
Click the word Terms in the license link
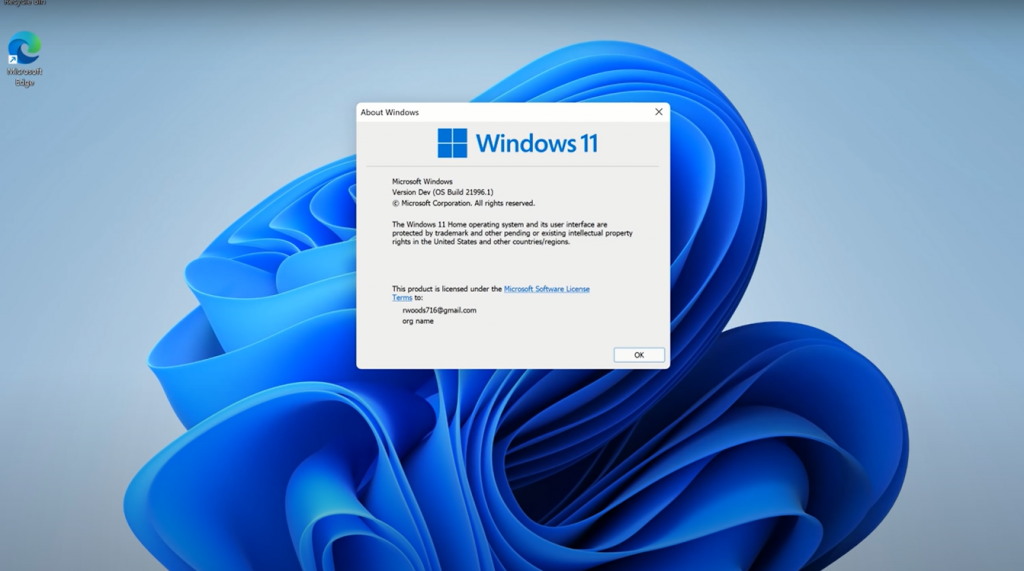402,298
